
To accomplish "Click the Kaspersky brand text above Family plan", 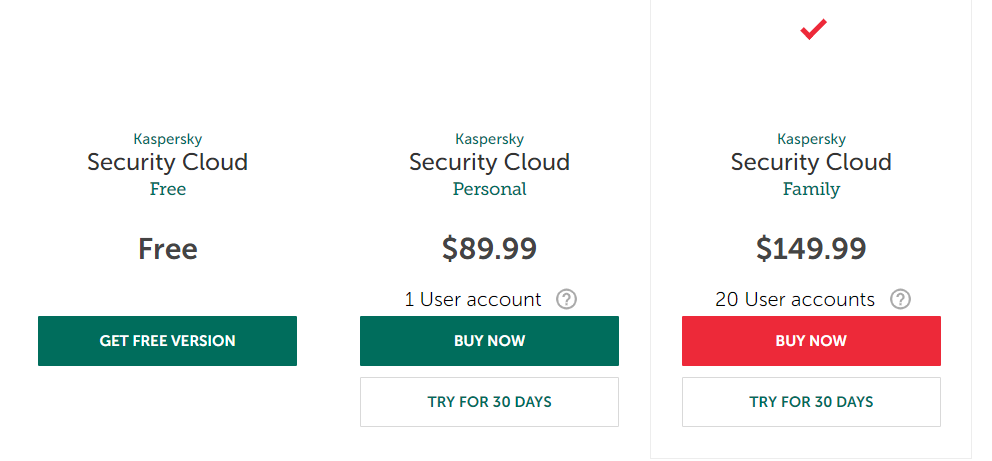I will 811,139.
